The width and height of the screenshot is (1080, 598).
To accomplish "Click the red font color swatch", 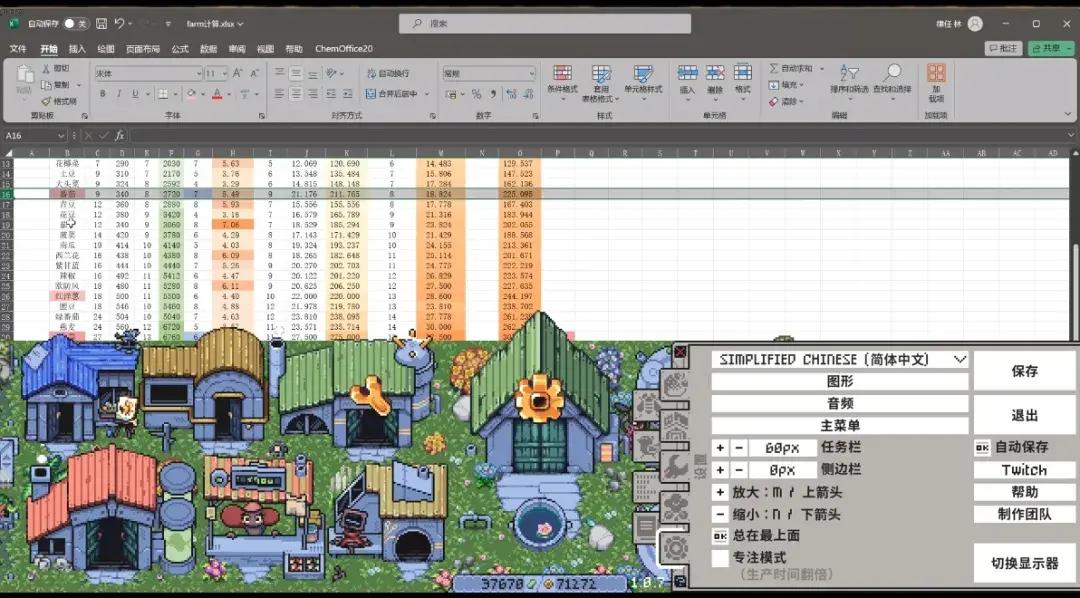I will [217, 94].
